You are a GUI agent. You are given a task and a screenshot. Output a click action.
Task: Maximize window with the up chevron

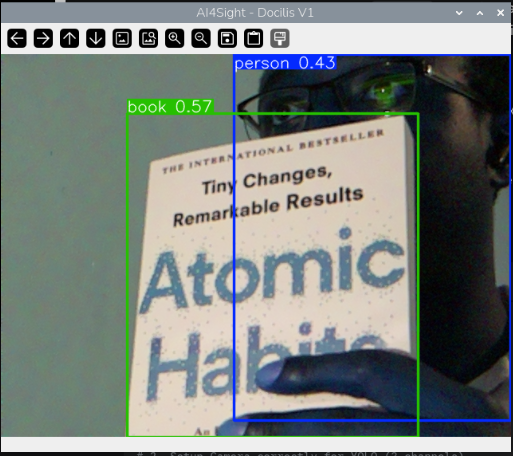[x=480, y=13]
